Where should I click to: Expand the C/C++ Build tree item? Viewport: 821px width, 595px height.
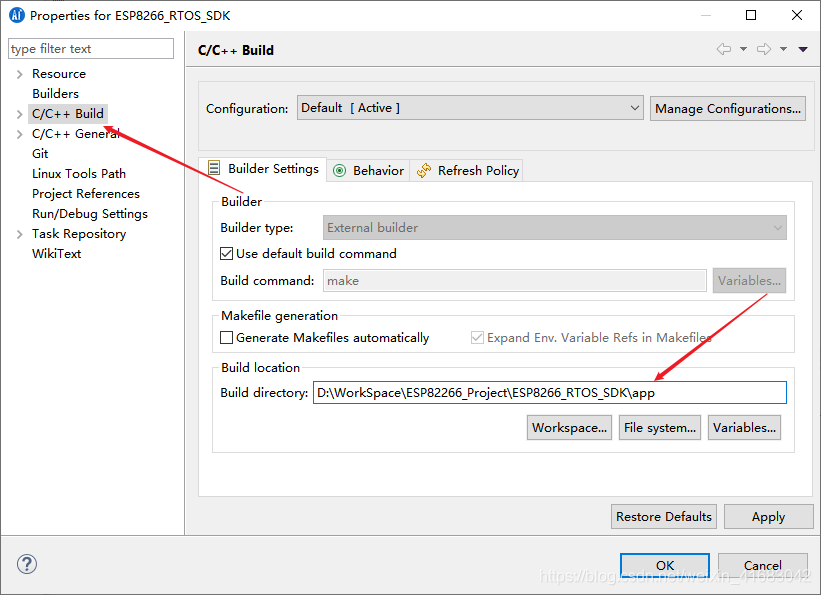pos(18,113)
